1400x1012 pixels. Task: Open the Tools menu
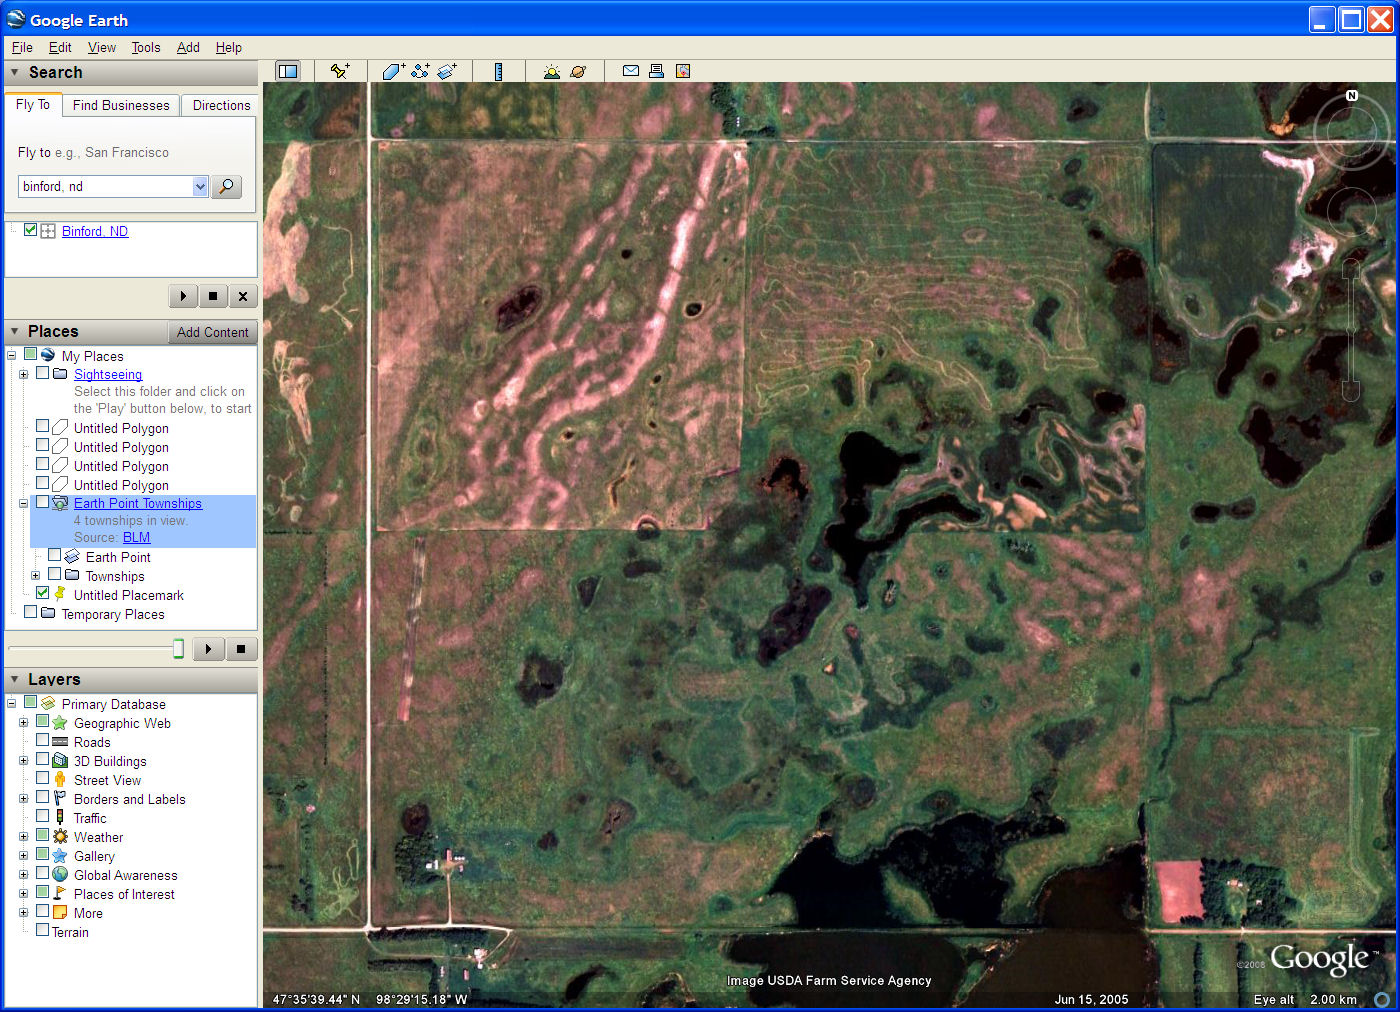point(146,47)
